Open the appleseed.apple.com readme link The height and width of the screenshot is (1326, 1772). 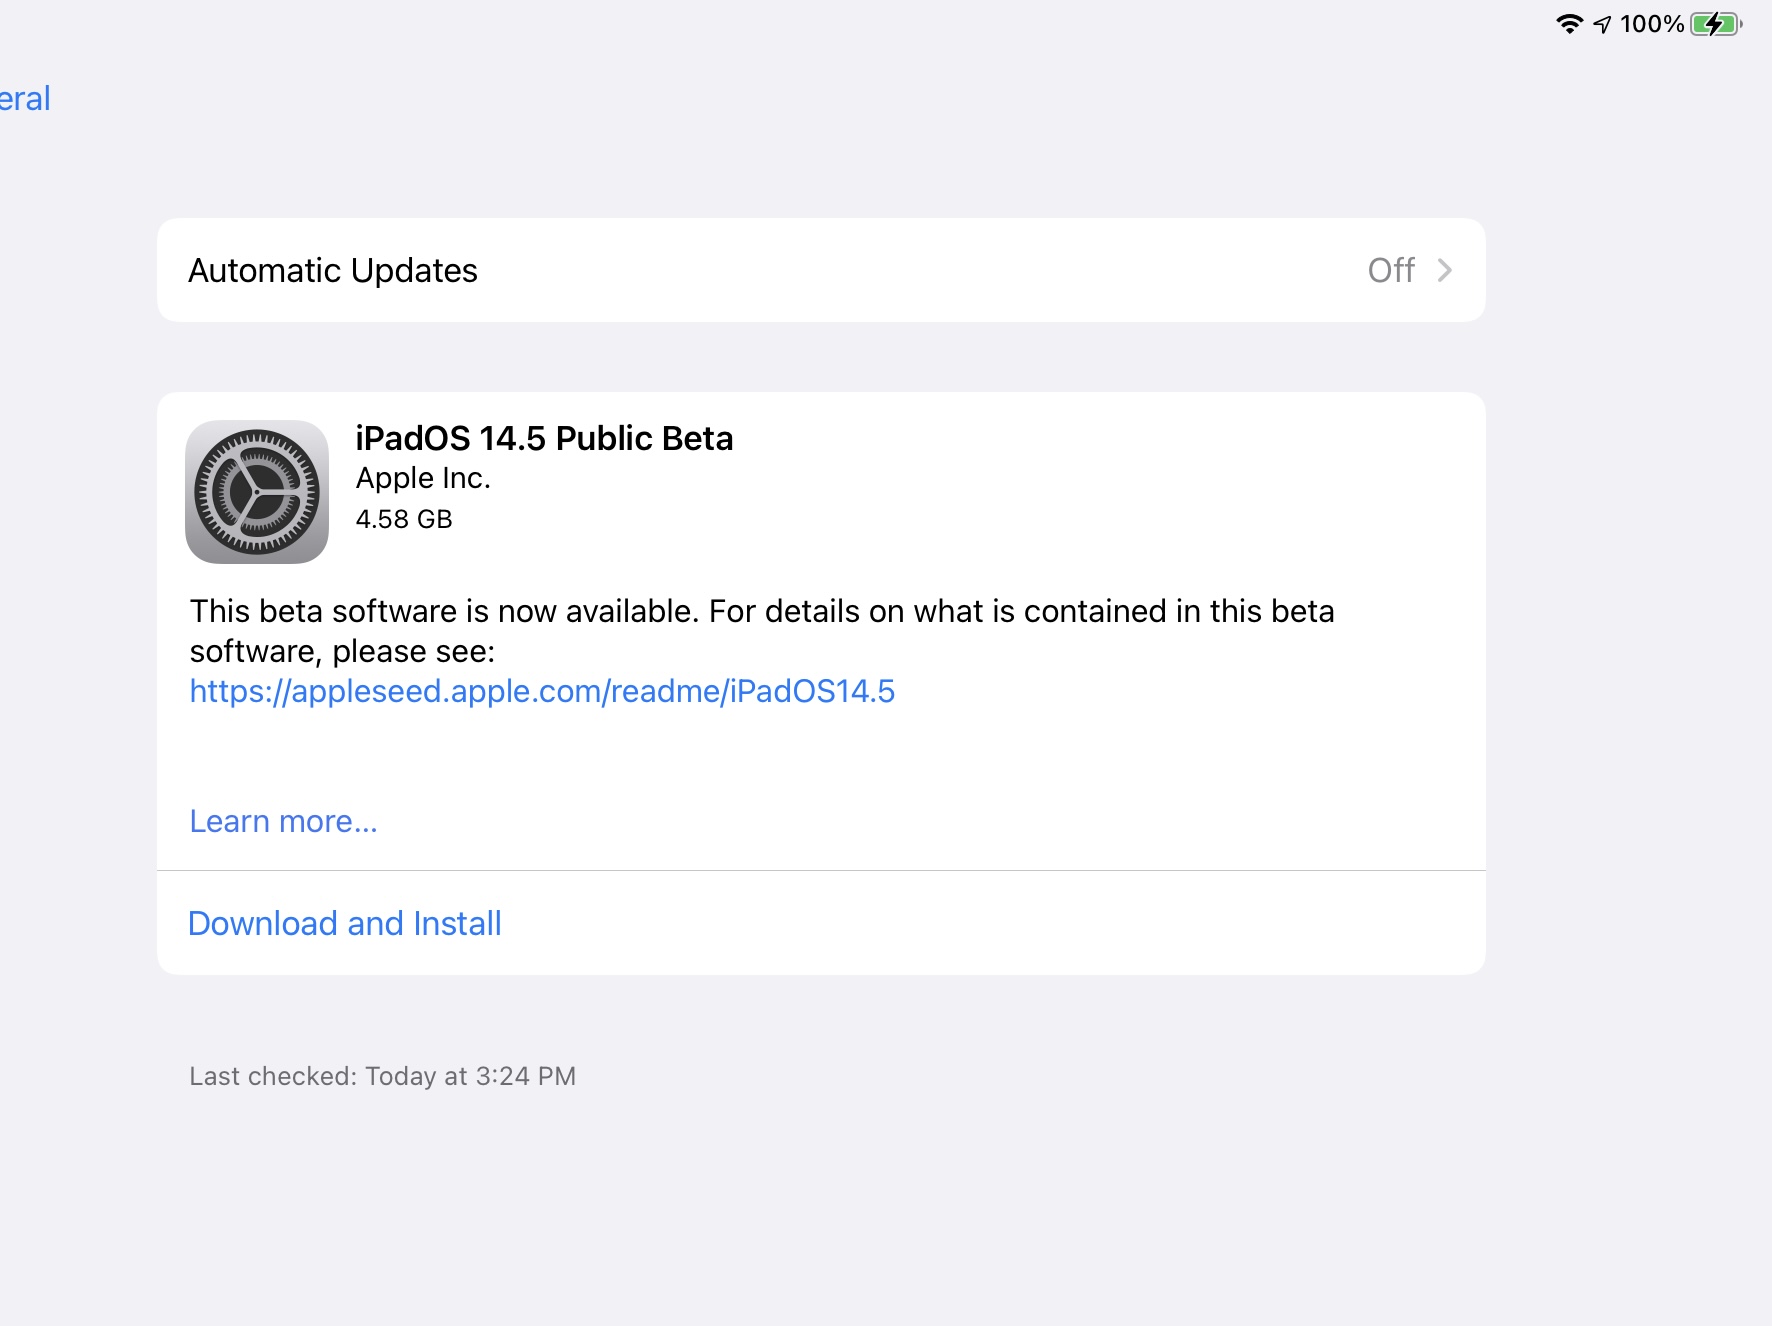(x=542, y=691)
